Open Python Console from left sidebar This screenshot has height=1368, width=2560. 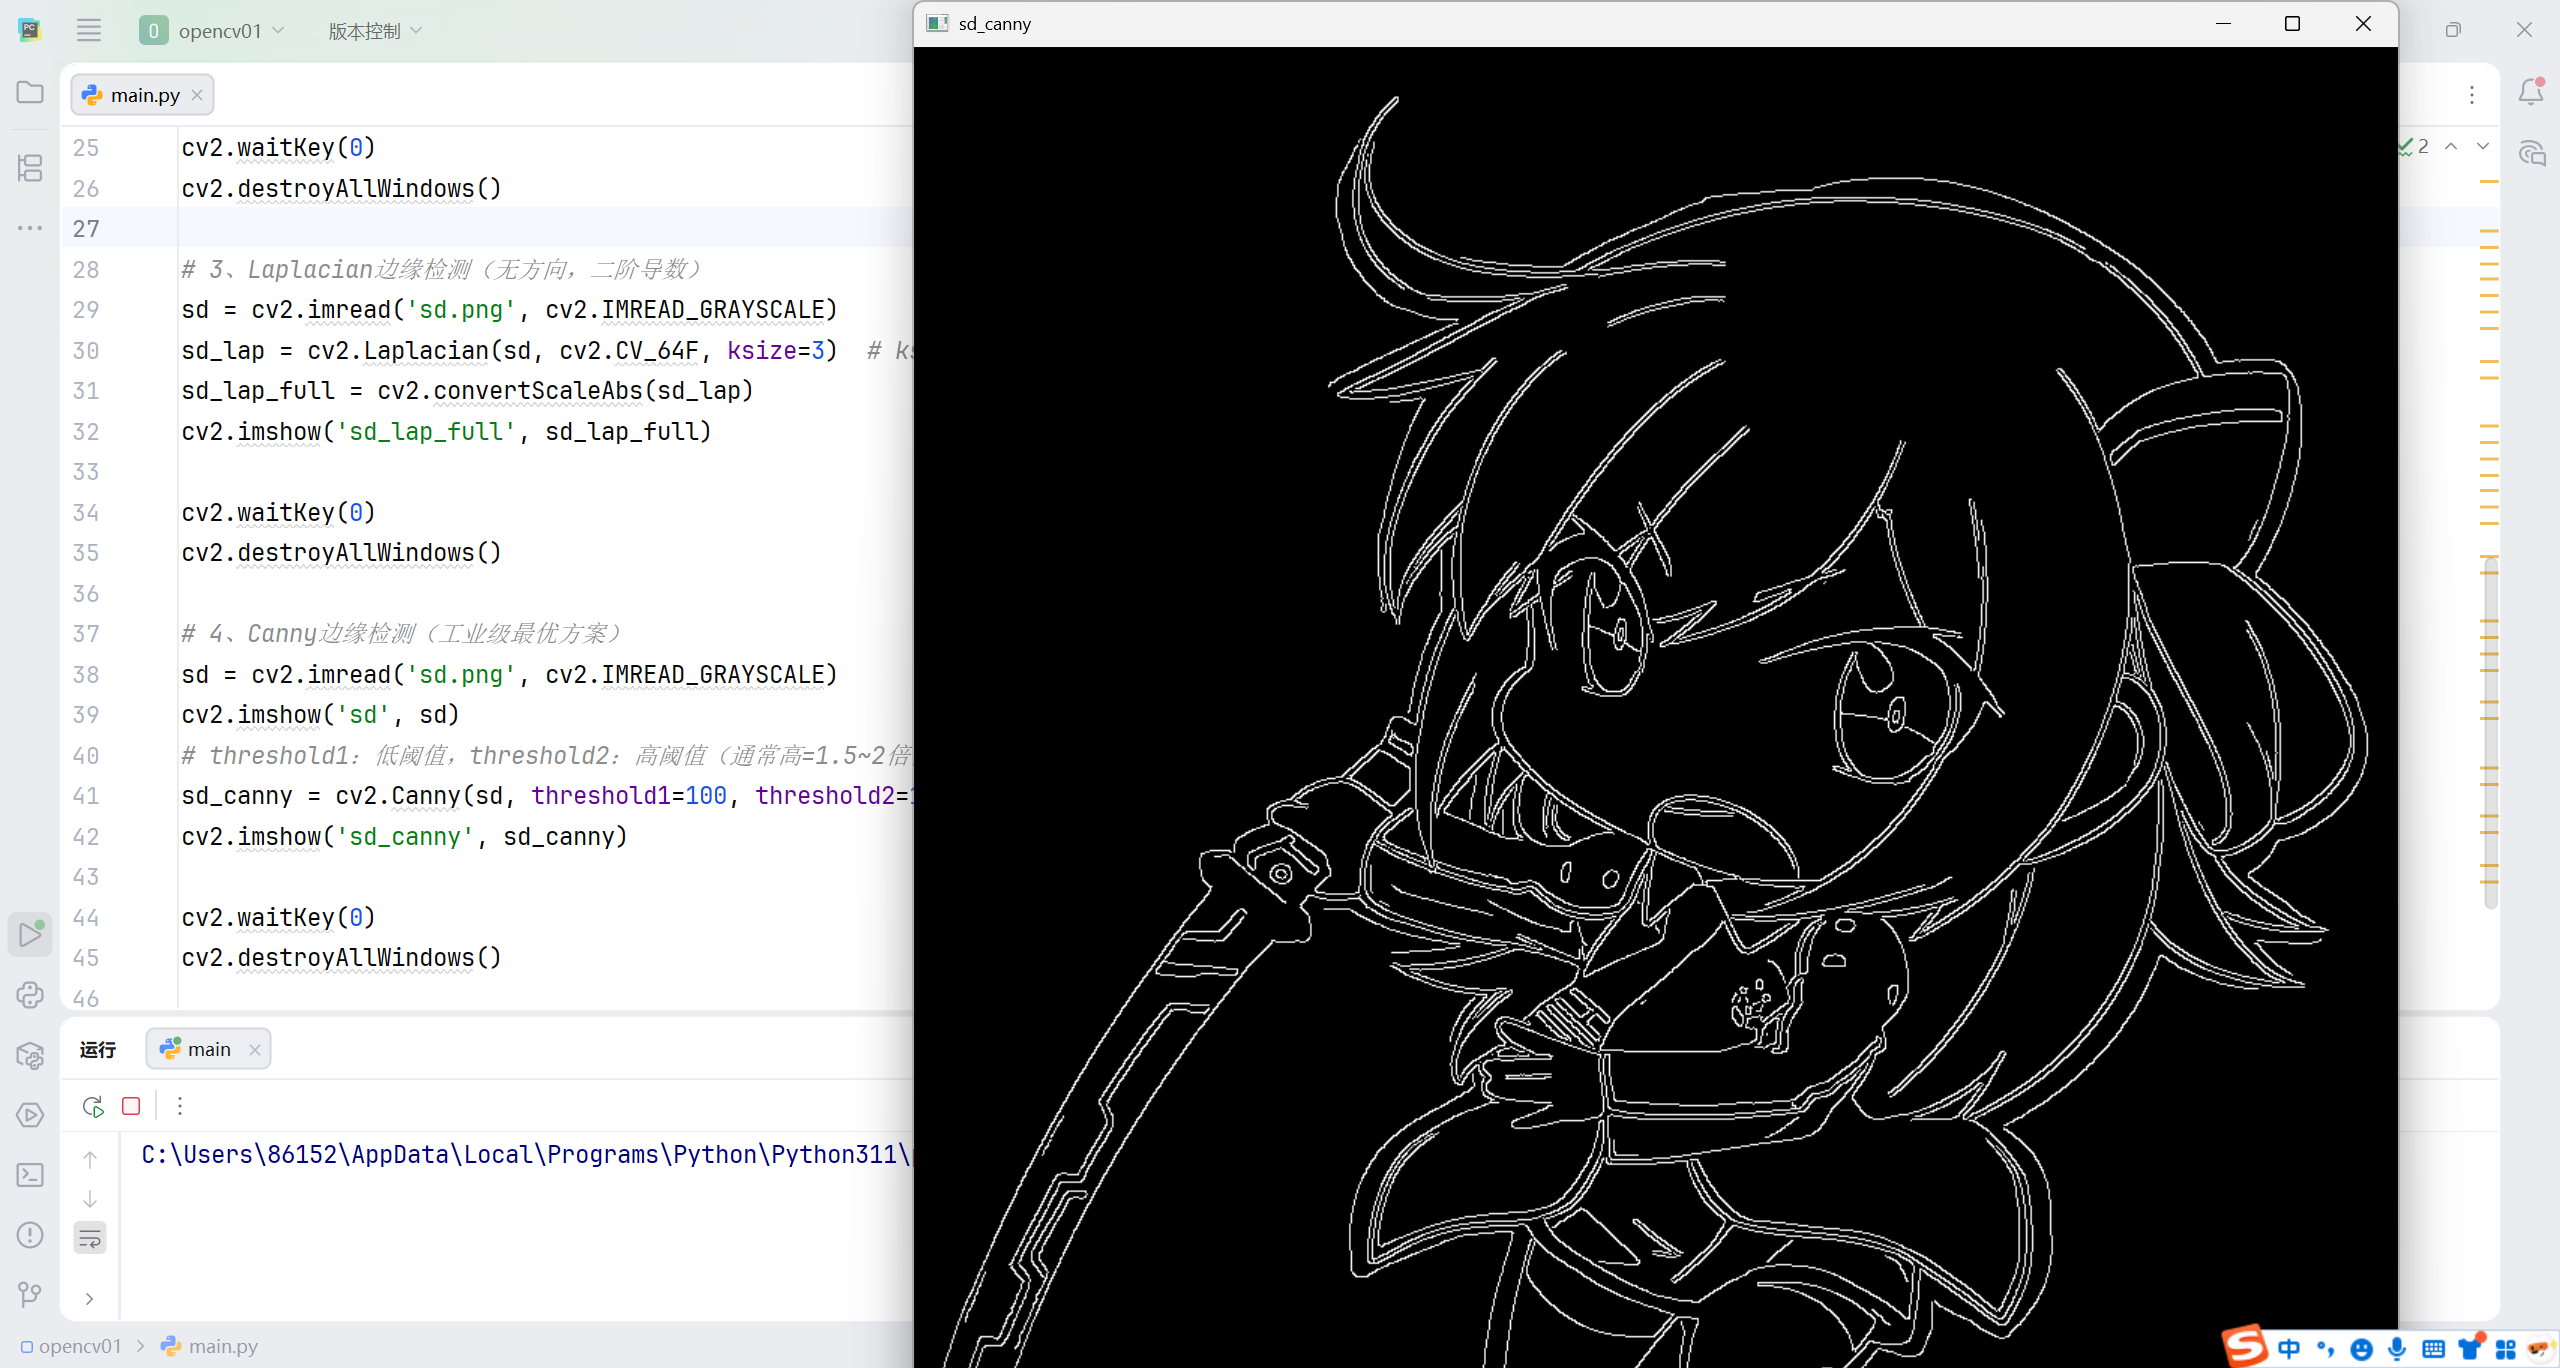30,994
